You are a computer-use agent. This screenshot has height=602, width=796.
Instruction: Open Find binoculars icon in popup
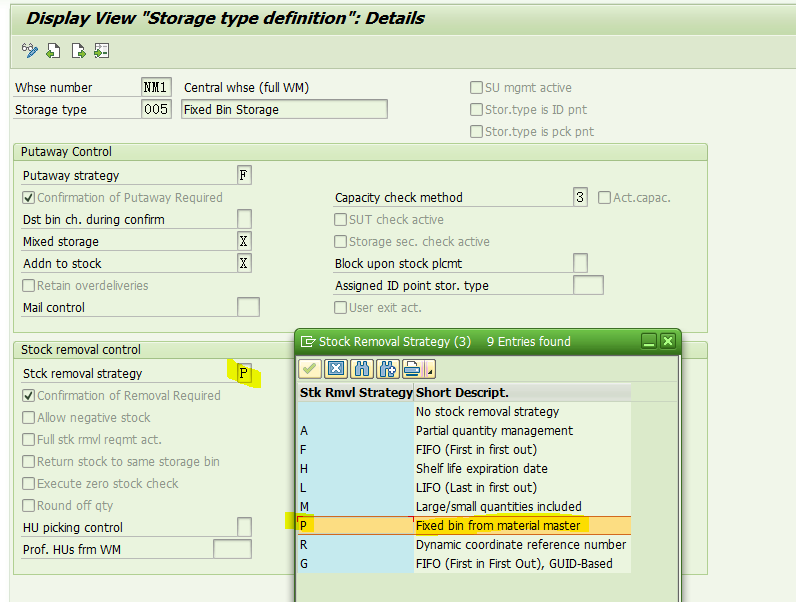(362, 369)
